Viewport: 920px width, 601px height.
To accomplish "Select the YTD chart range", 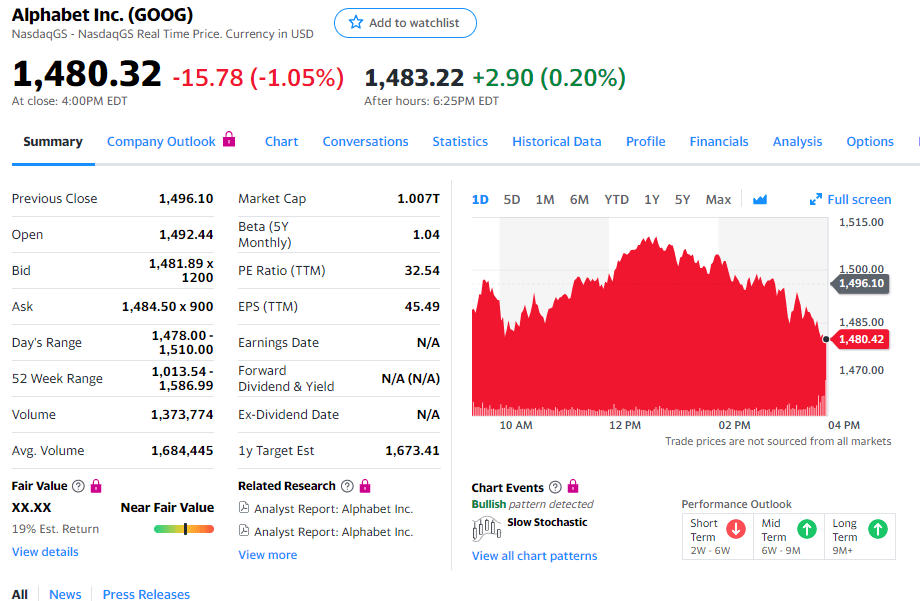I will pos(616,200).
